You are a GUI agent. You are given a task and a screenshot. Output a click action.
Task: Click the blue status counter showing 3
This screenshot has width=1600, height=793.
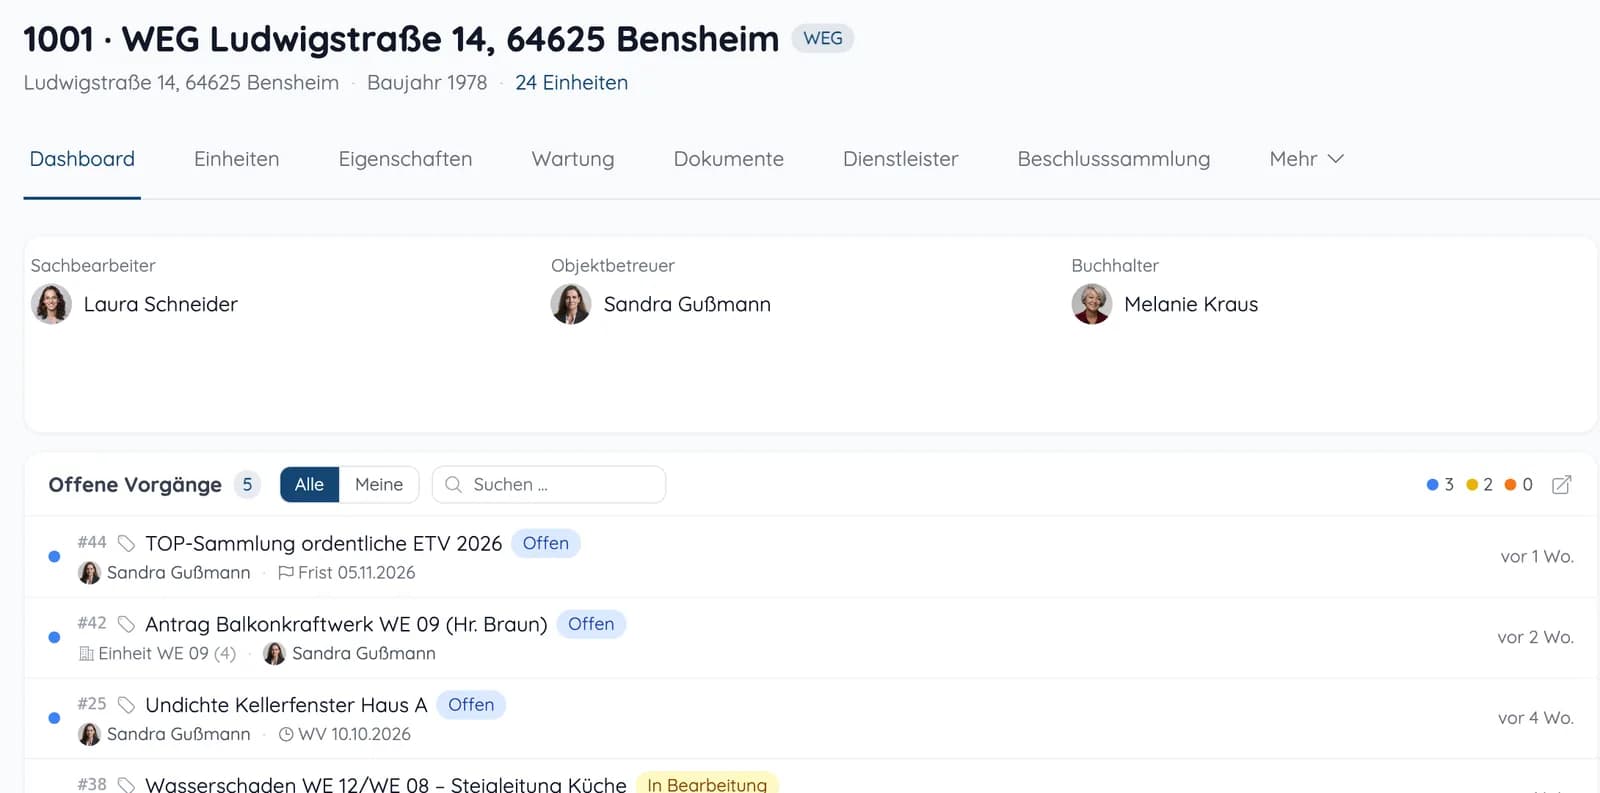pos(1440,485)
